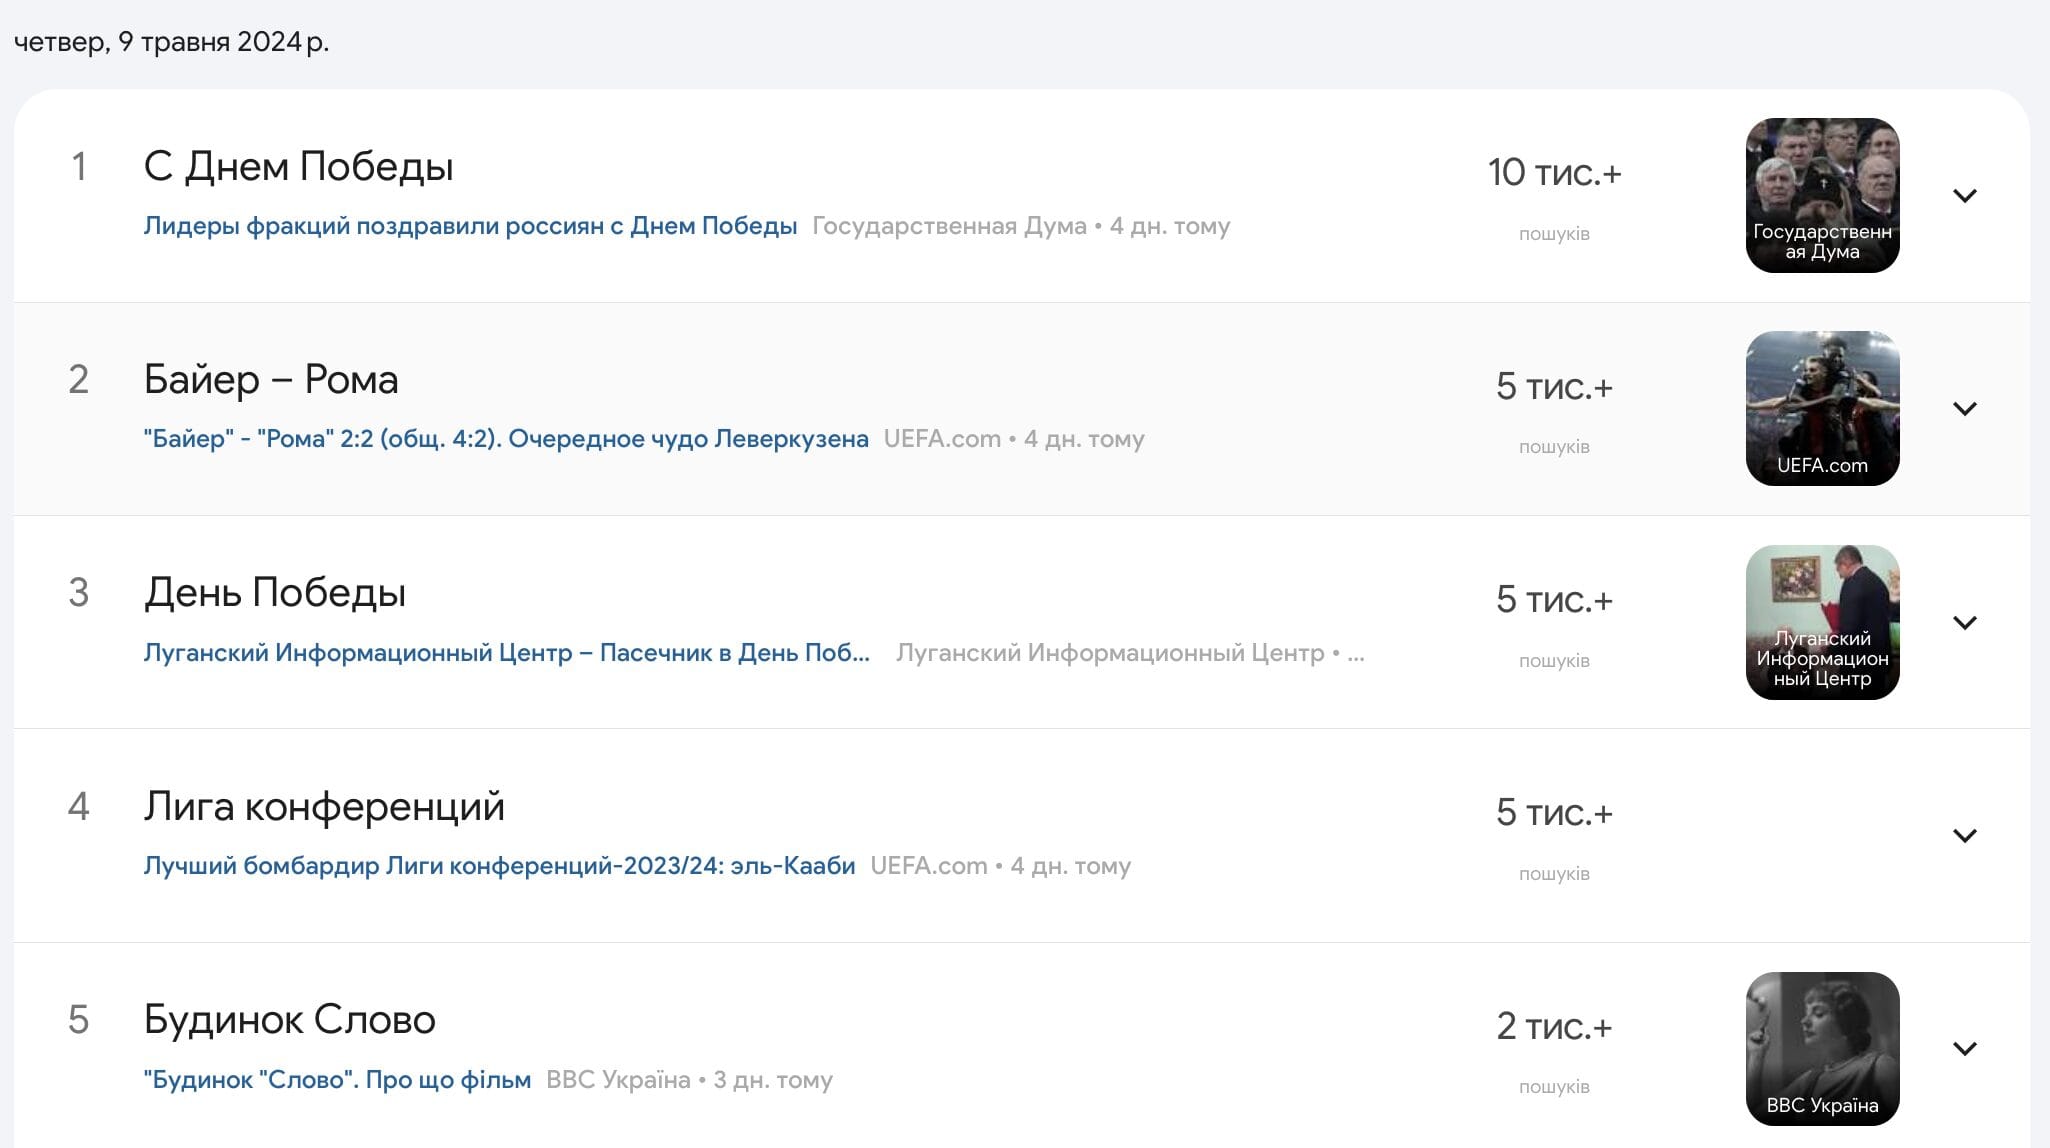
Task: Open the Государственная Дума news thumbnail
Action: (x=1822, y=195)
